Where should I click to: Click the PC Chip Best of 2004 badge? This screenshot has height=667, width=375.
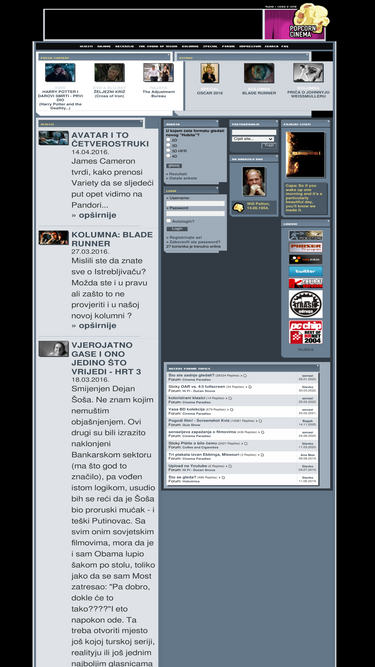pos(305,332)
